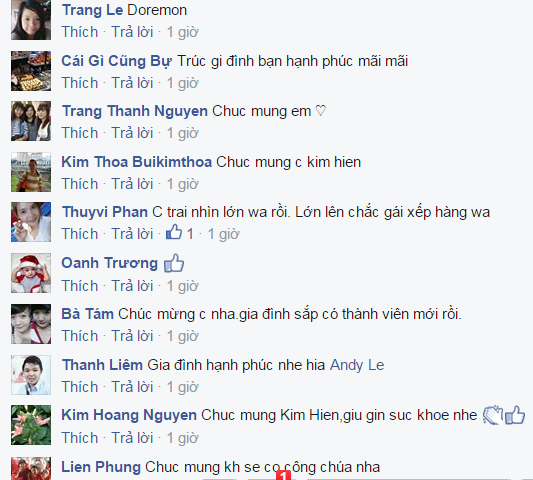Open Oanh Trương's baby Santa avatar
This screenshot has height=480, width=533.
pyautogui.click(x=31, y=273)
